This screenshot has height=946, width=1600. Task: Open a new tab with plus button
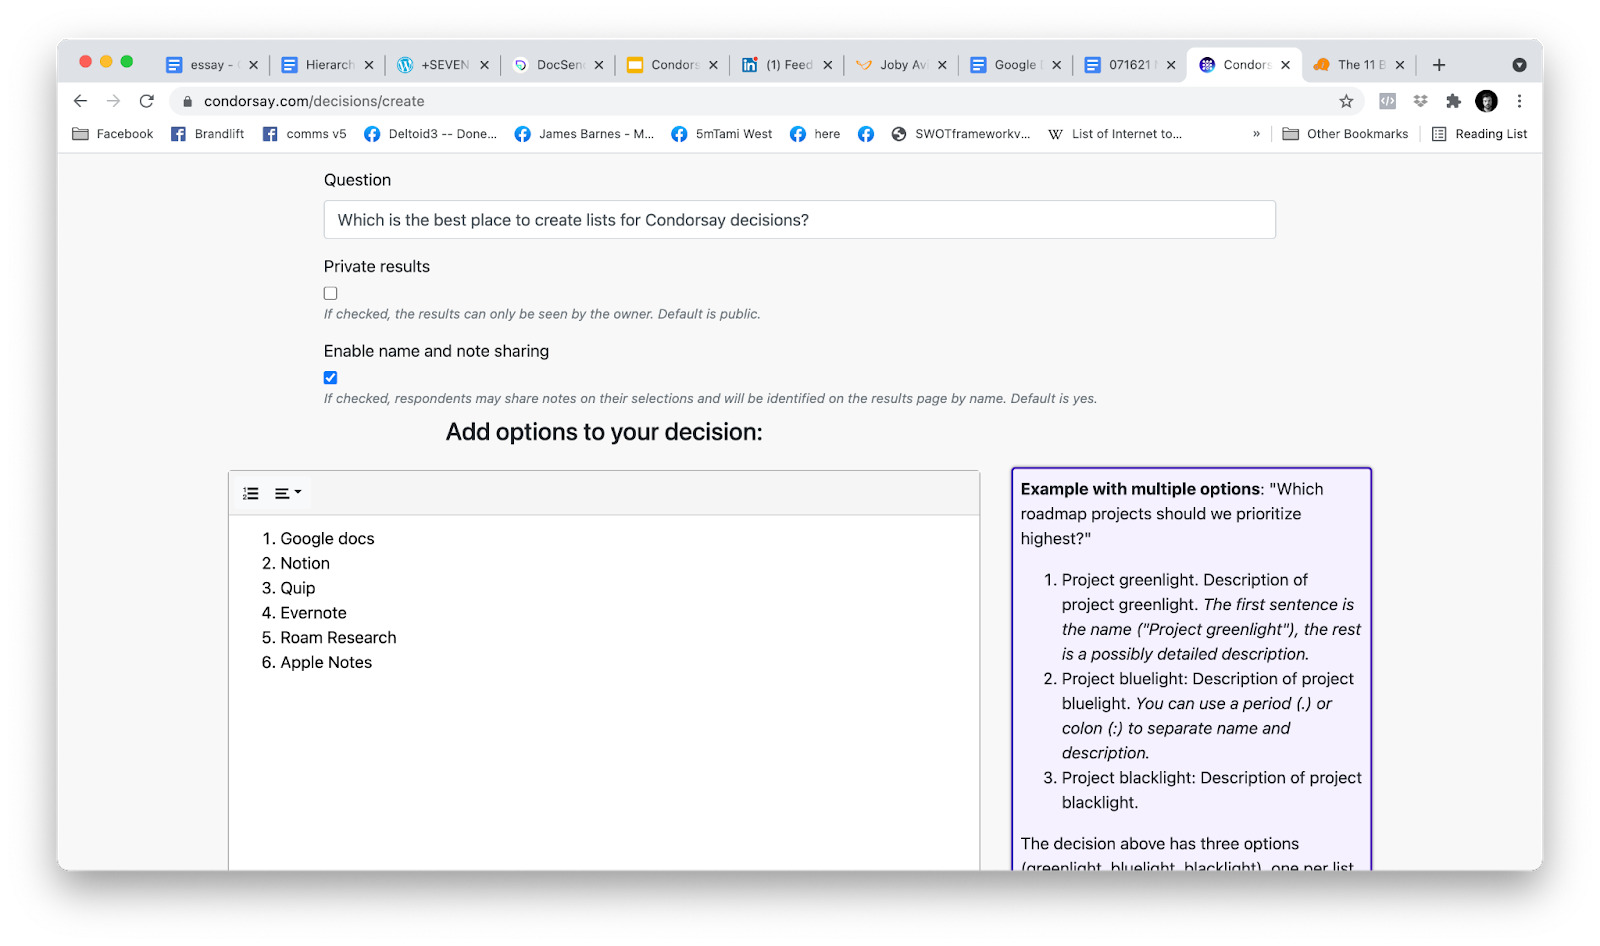[x=1439, y=65]
